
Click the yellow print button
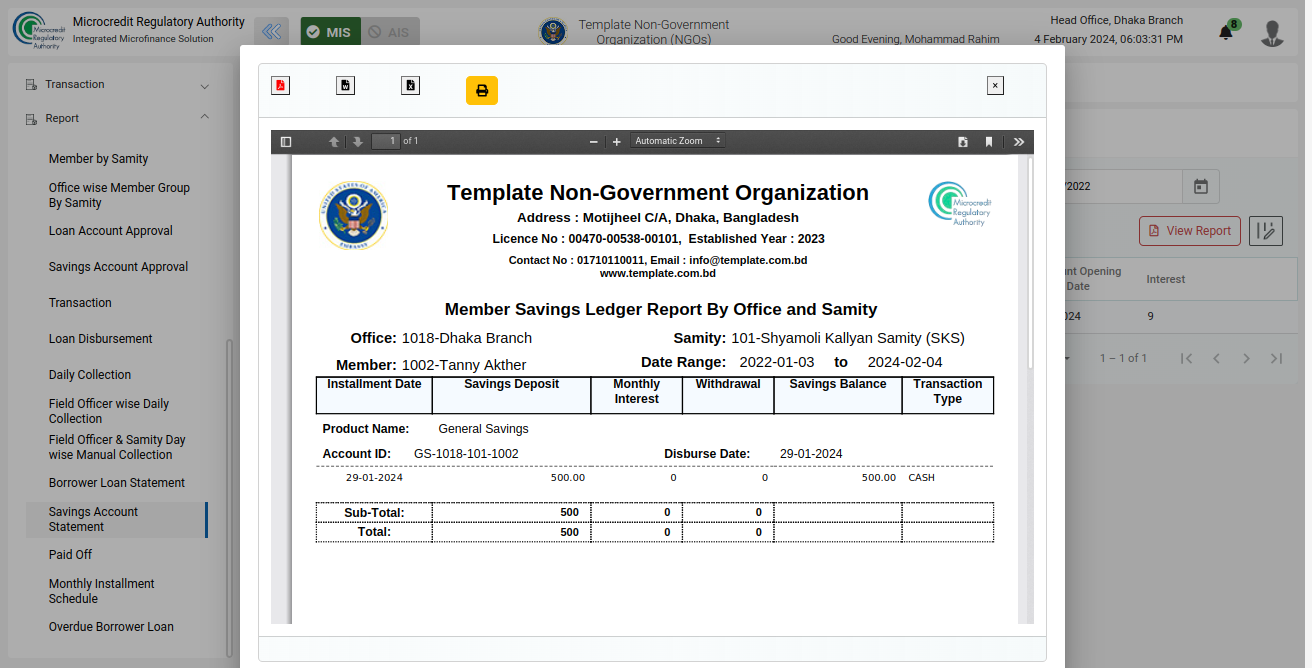[x=482, y=91]
